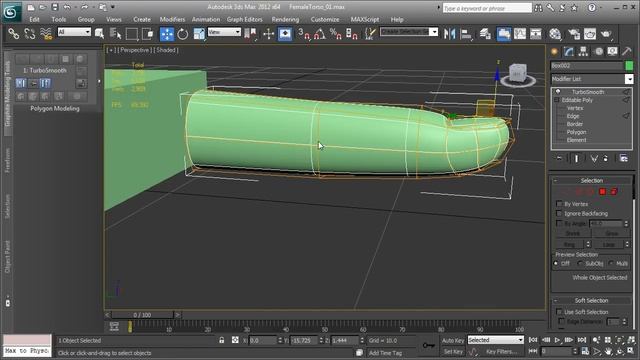This screenshot has width=640, height=360.
Task: Click the Mirror tool icon
Action: (449, 33)
